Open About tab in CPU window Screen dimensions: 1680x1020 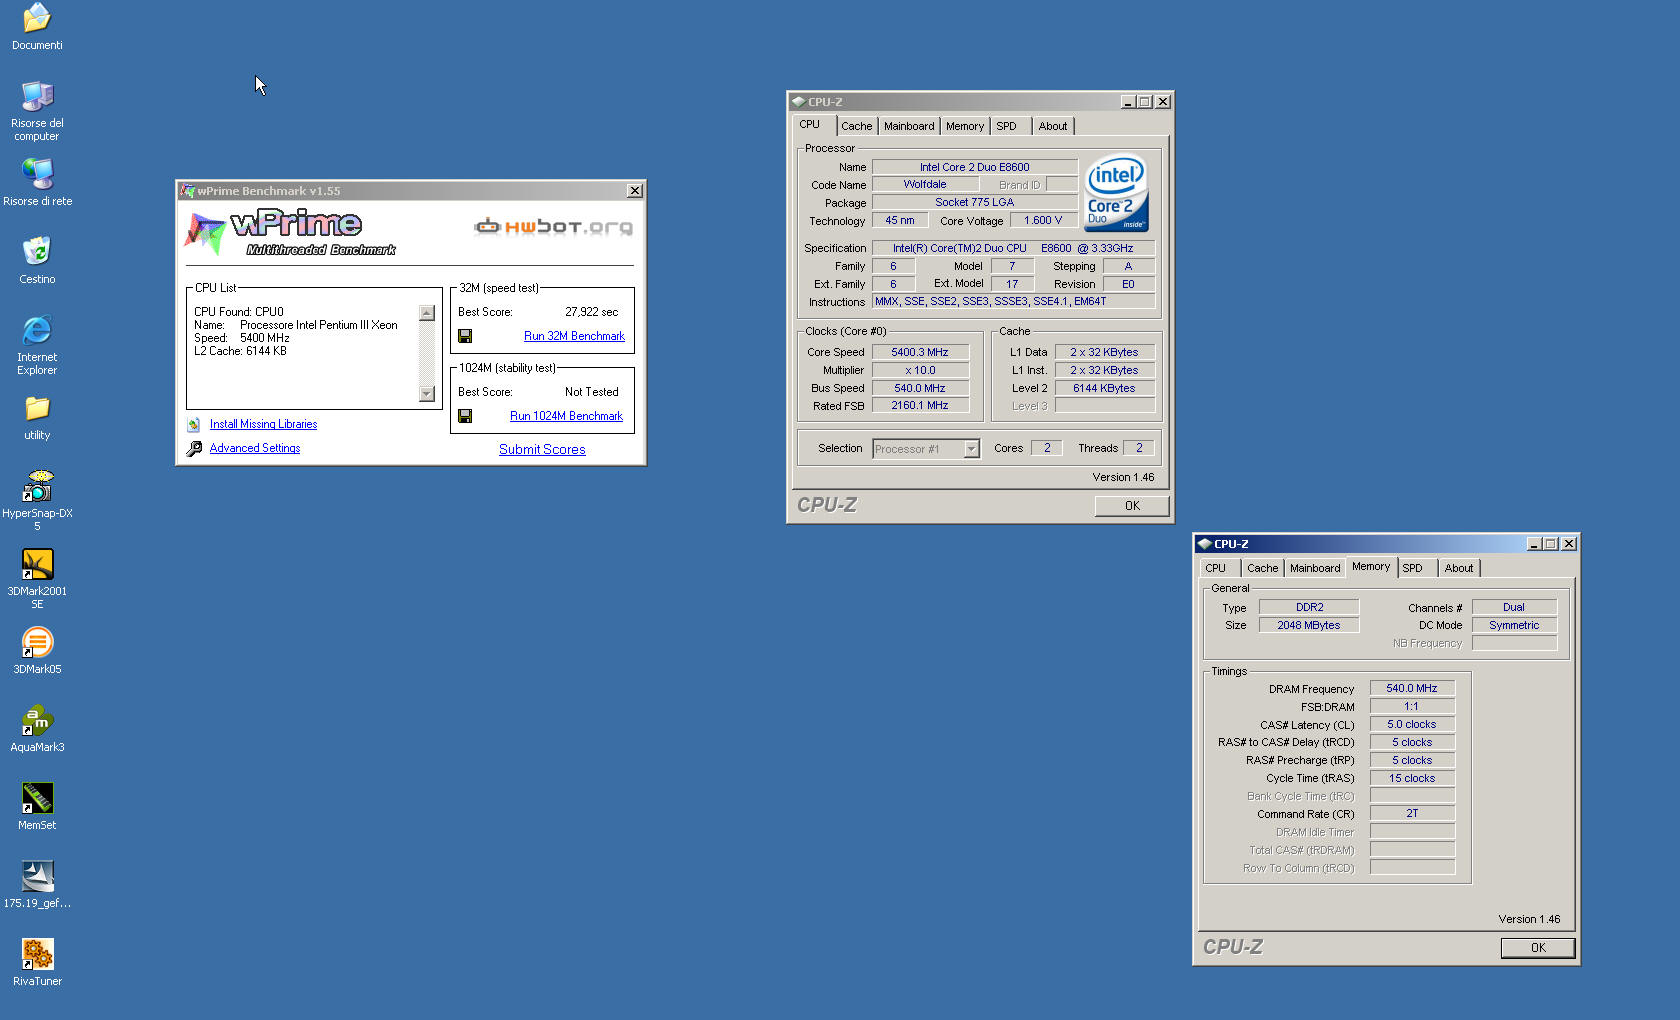pos(1053,126)
